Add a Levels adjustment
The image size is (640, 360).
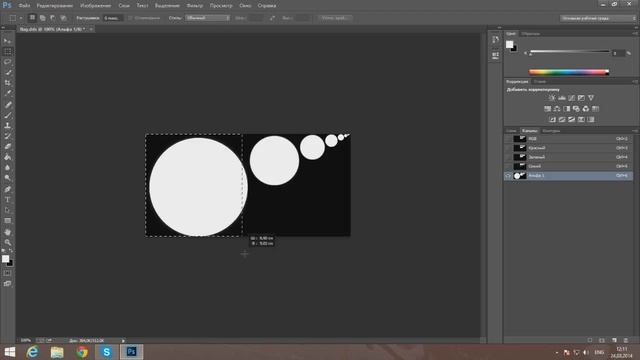(x=562, y=98)
